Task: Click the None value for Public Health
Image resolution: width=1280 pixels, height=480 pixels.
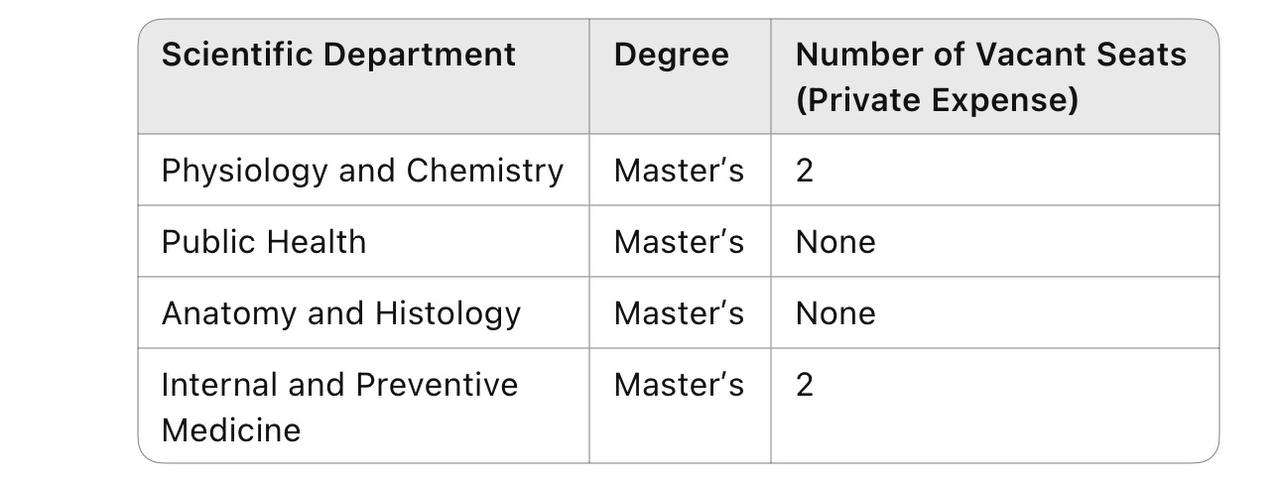Action: 835,242
